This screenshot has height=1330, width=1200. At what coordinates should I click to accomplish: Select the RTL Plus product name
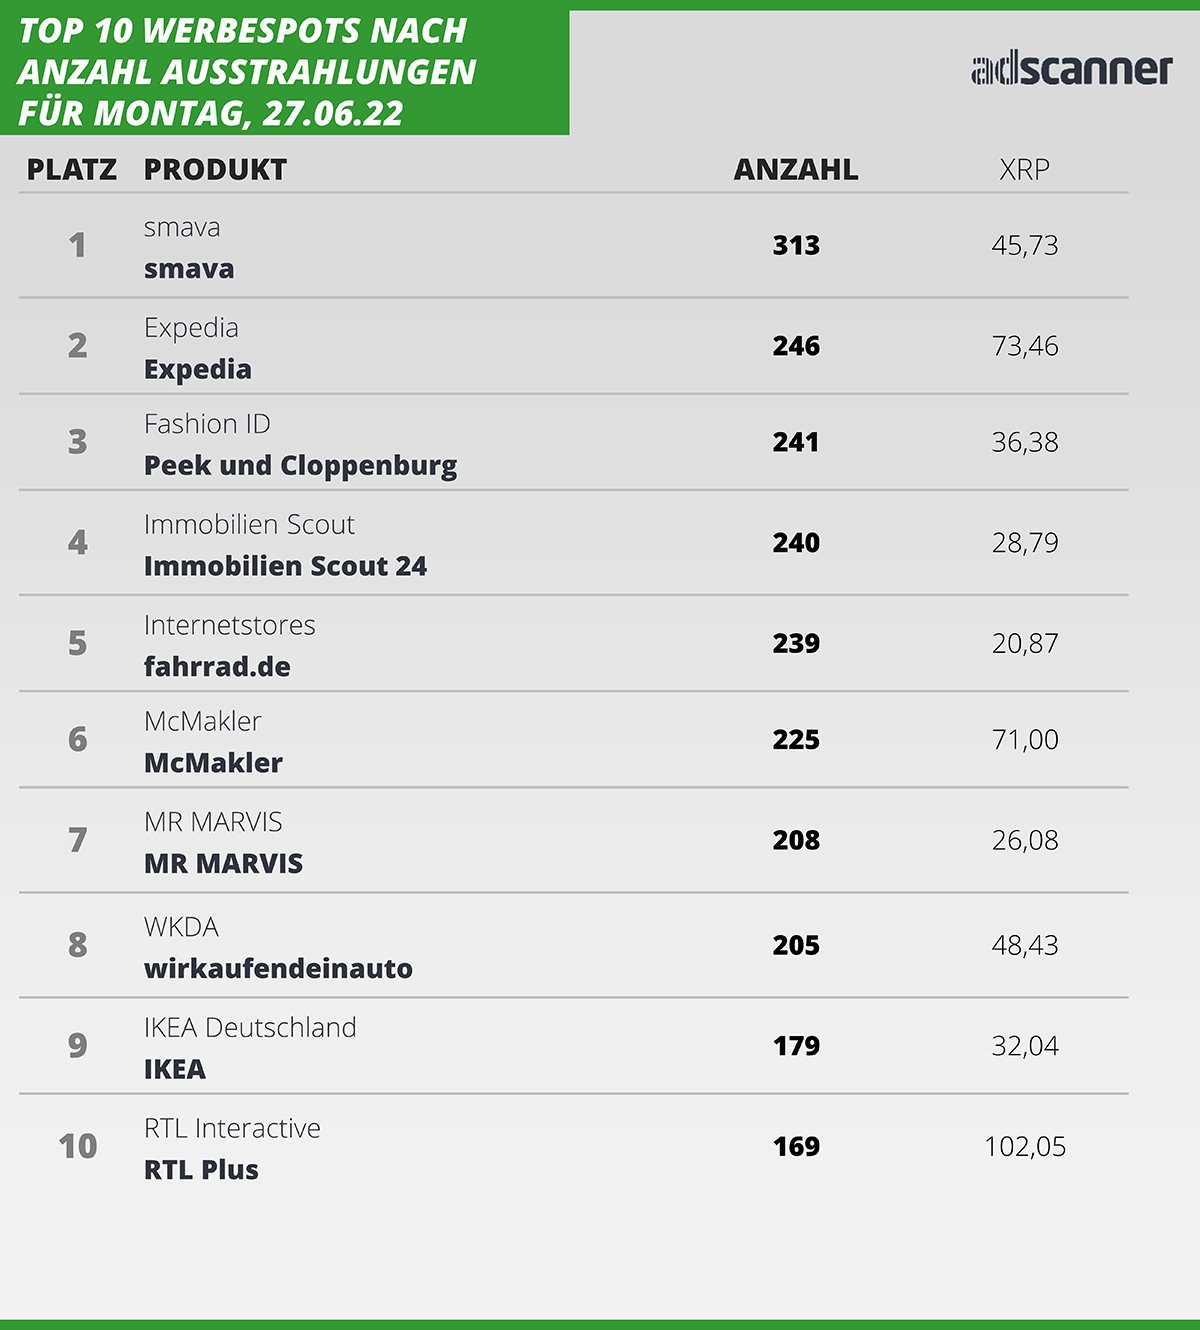(x=201, y=1170)
